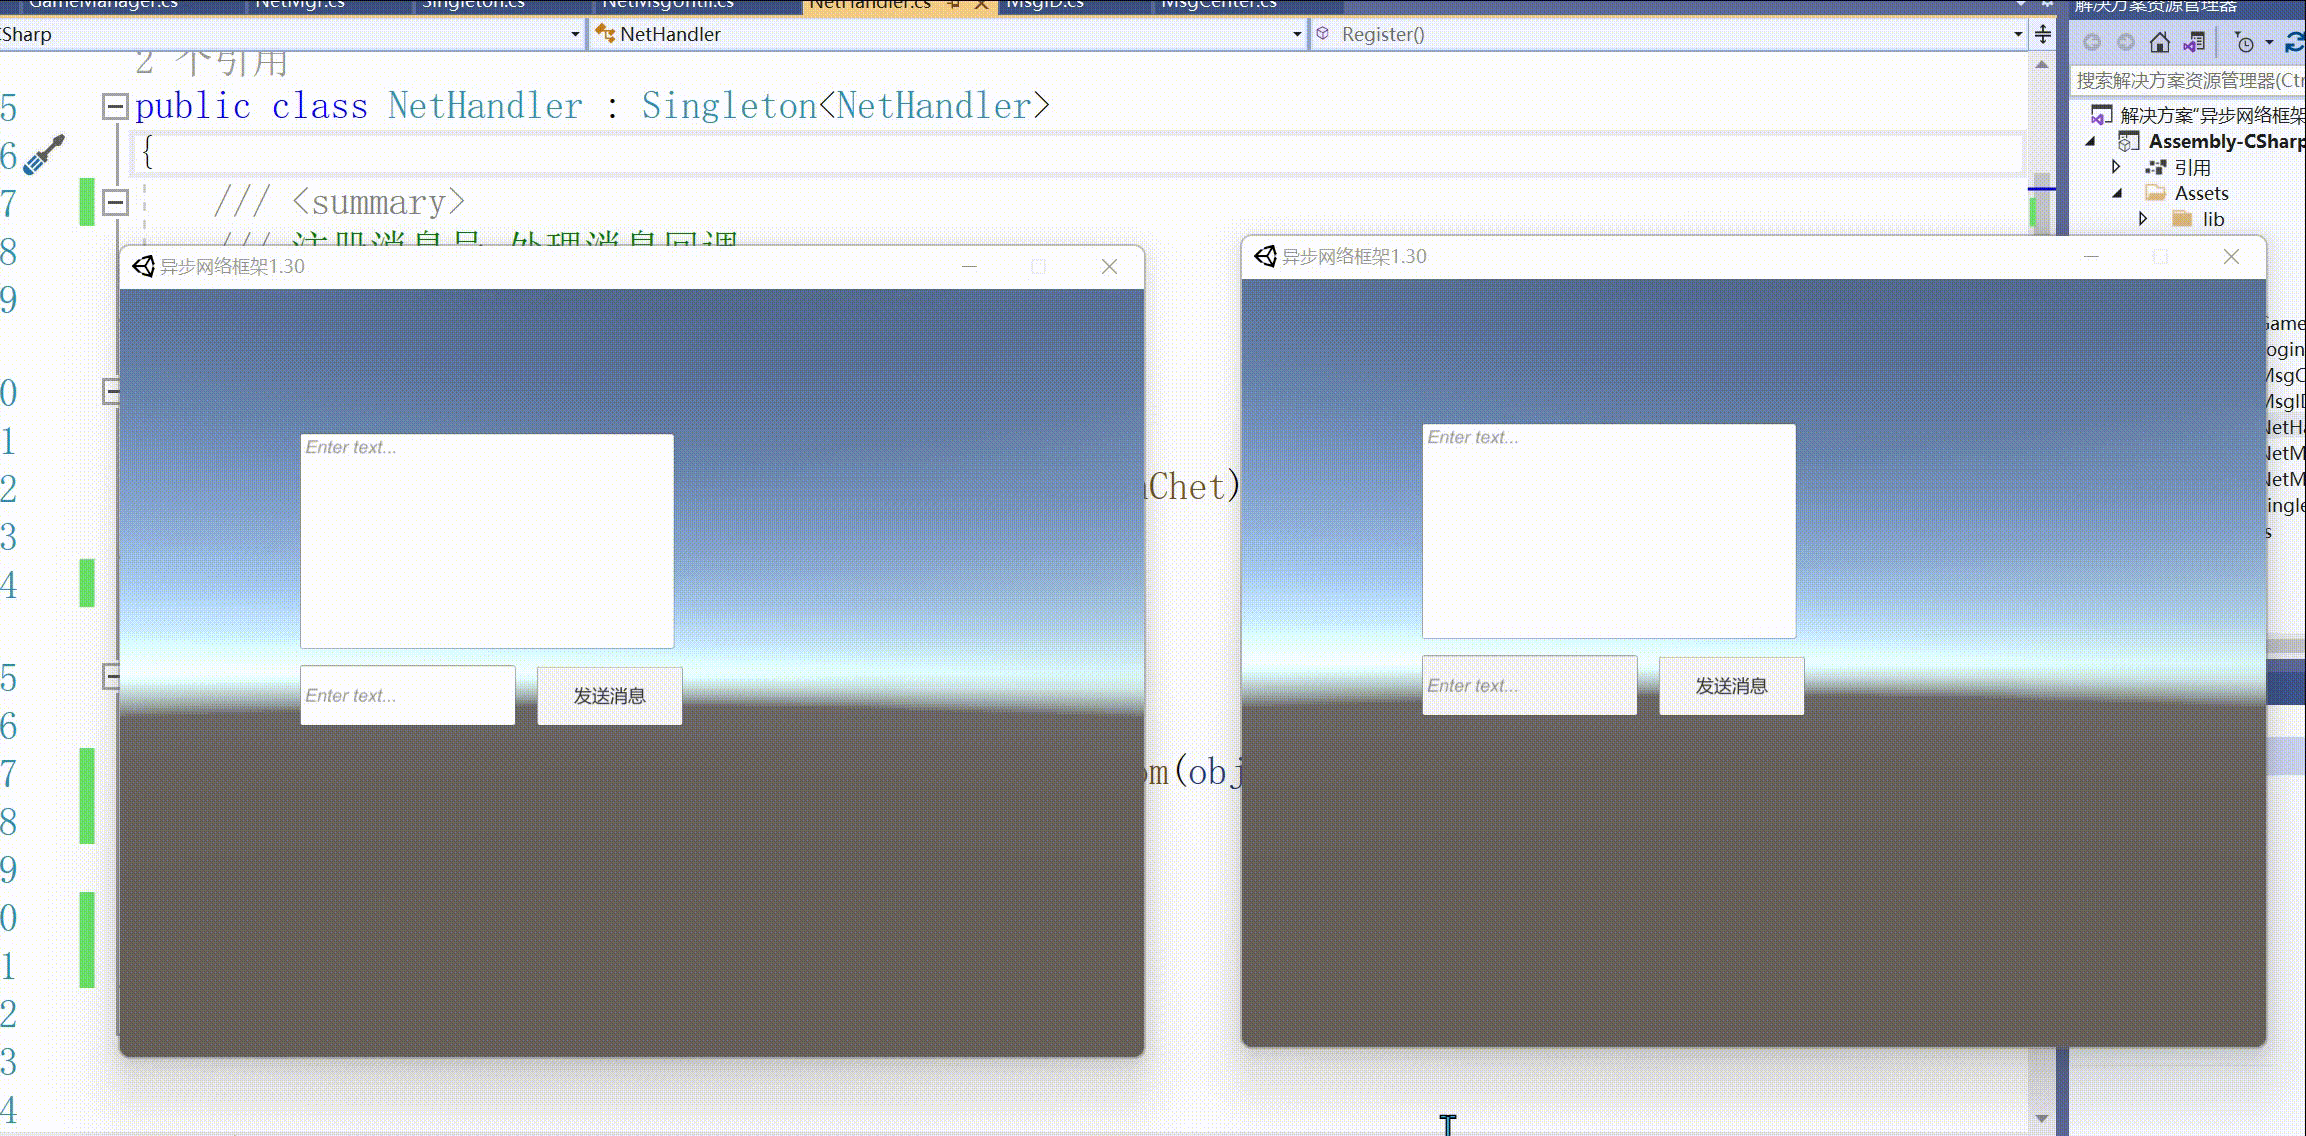Click the editor split window icon
This screenshot has height=1136, width=2306.
click(2043, 34)
